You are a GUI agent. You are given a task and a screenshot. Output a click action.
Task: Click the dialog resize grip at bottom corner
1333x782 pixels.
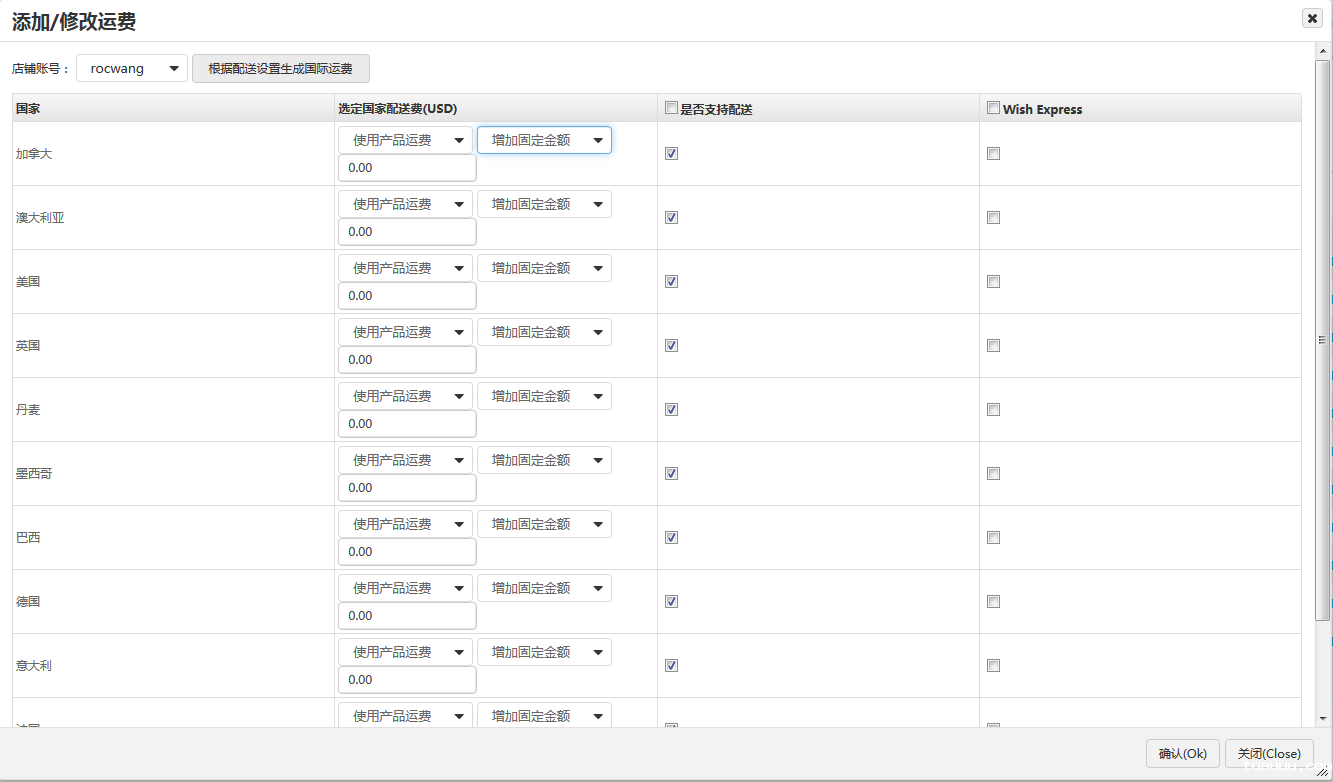[x=1322, y=771]
